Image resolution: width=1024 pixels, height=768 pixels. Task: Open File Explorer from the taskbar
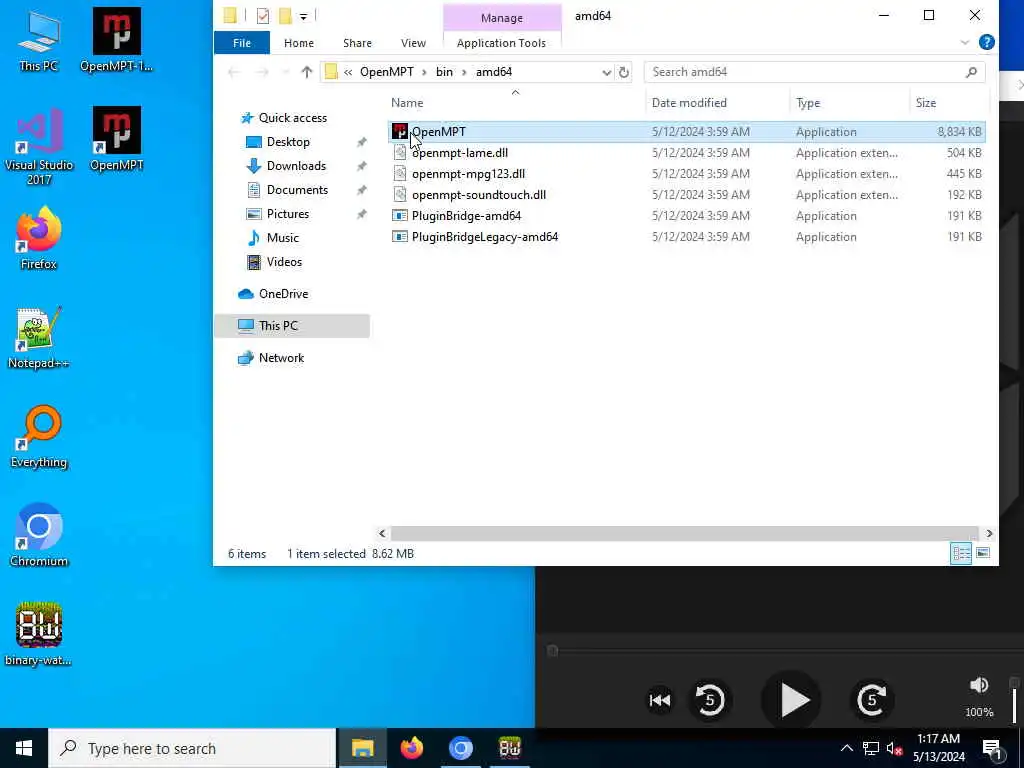pyautogui.click(x=362, y=748)
